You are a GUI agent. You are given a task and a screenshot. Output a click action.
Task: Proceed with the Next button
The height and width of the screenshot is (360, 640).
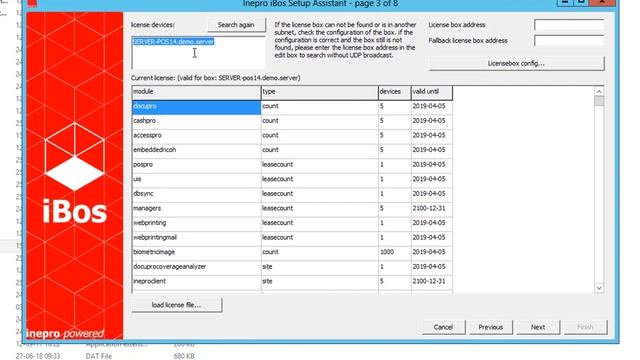(x=538, y=327)
